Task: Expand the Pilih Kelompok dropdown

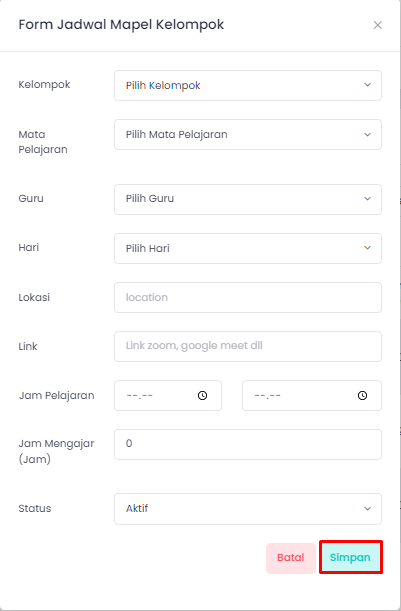Action: coord(248,85)
